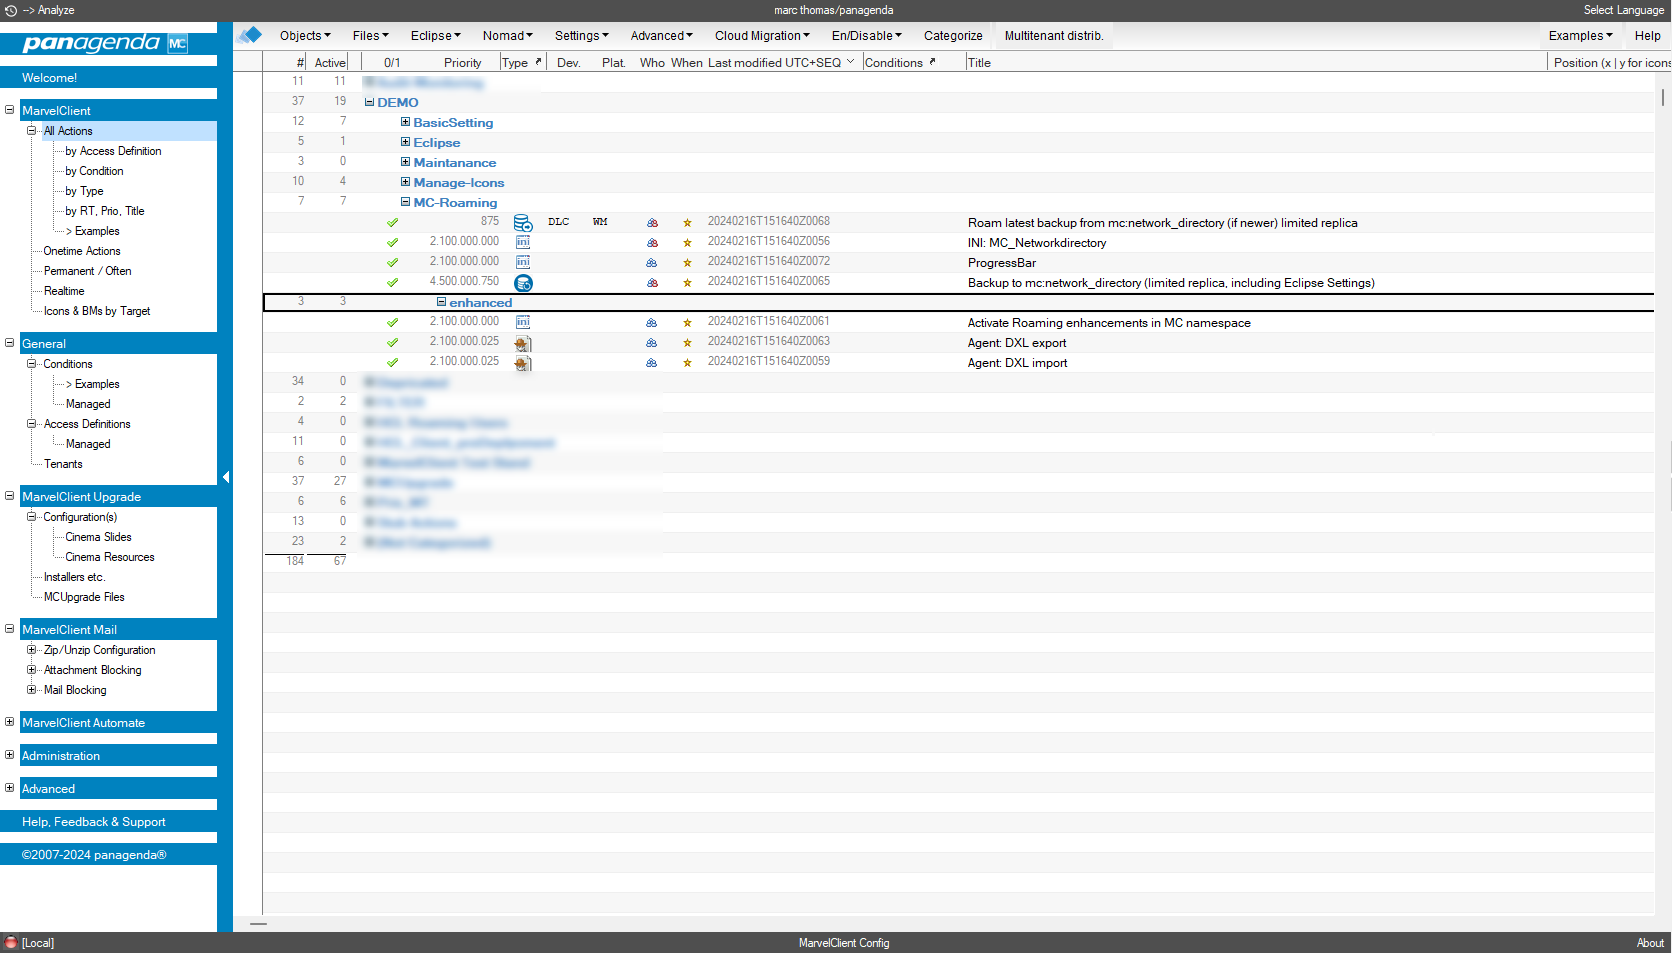
Task: Open the Objects menu
Action: [x=305, y=36]
